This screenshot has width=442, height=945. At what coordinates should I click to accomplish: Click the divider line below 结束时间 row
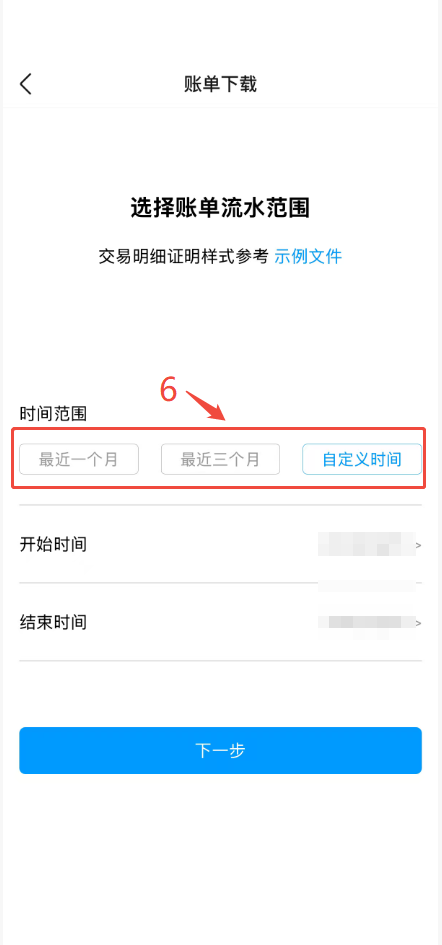[x=221, y=661]
